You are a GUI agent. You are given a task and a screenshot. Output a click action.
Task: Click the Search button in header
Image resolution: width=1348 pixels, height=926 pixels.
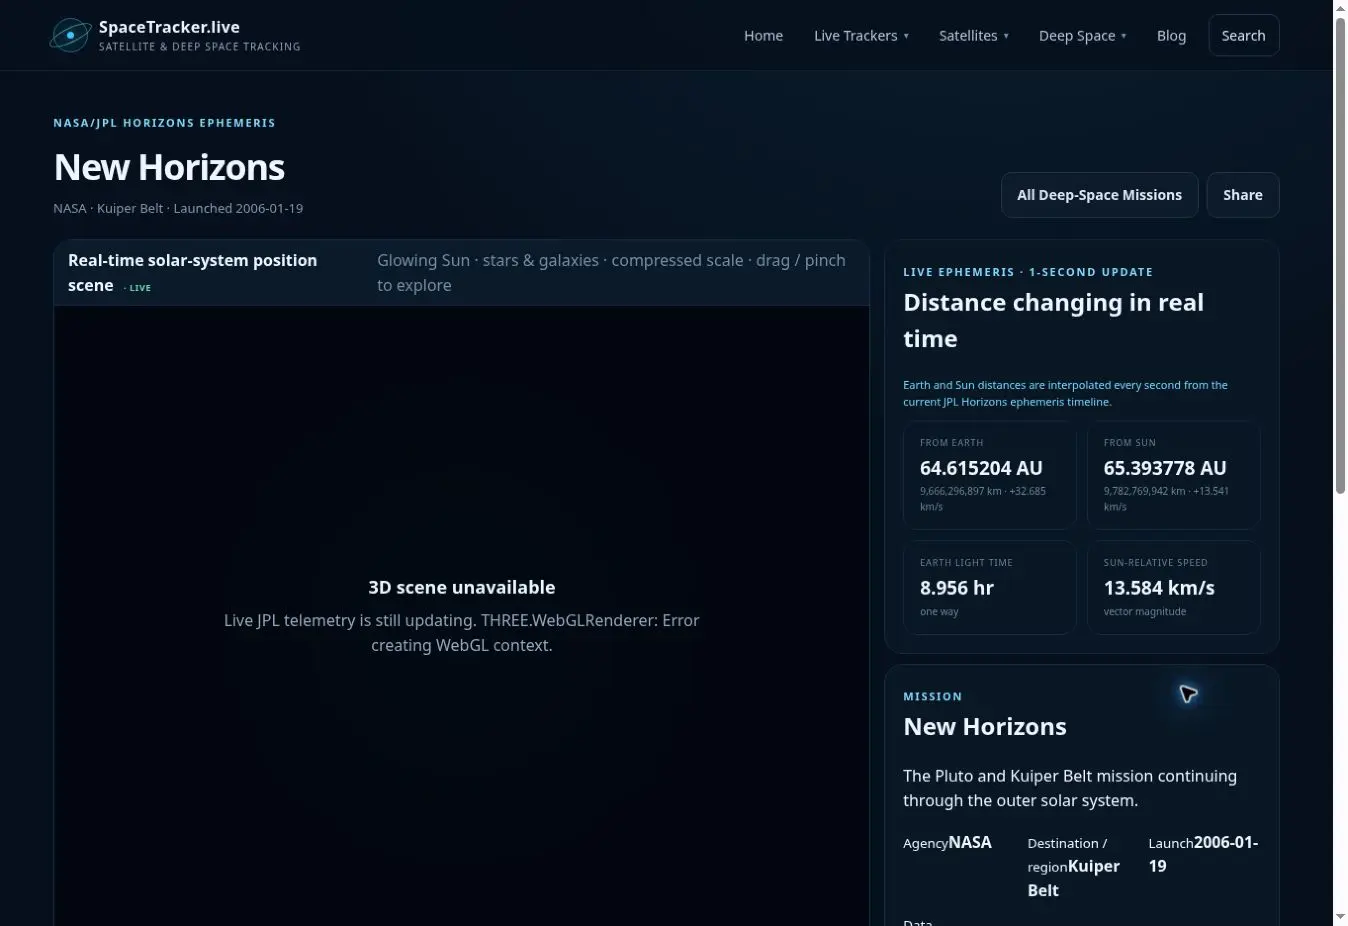[x=1243, y=35]
